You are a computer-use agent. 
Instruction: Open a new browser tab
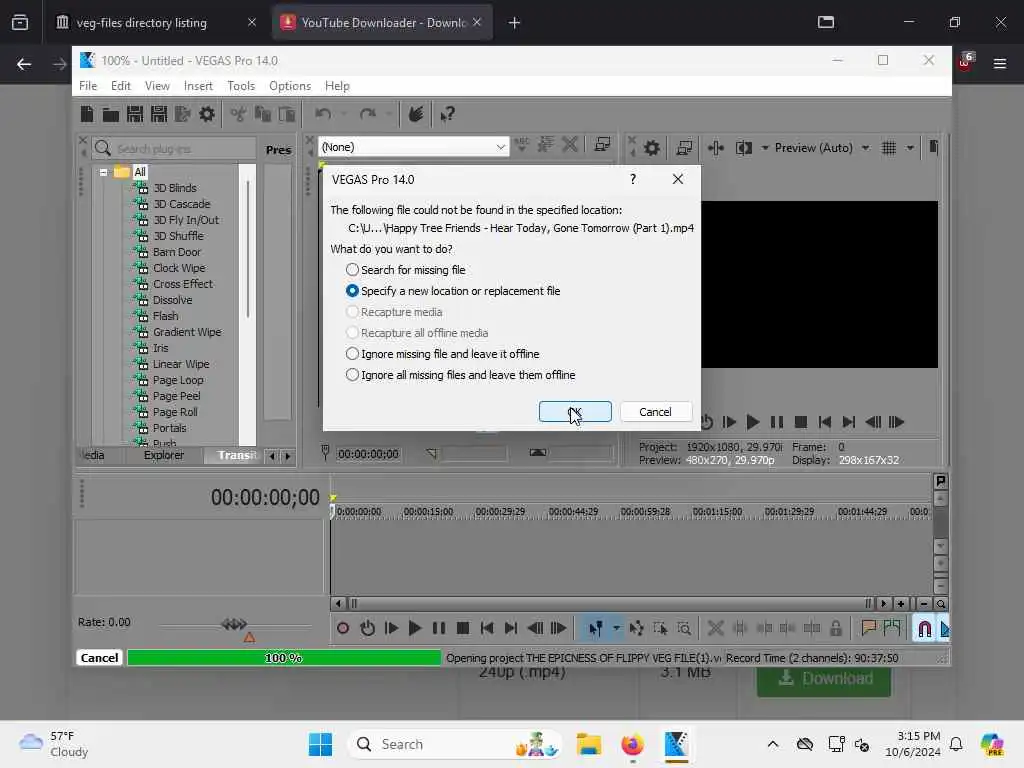tap(515, 23)
